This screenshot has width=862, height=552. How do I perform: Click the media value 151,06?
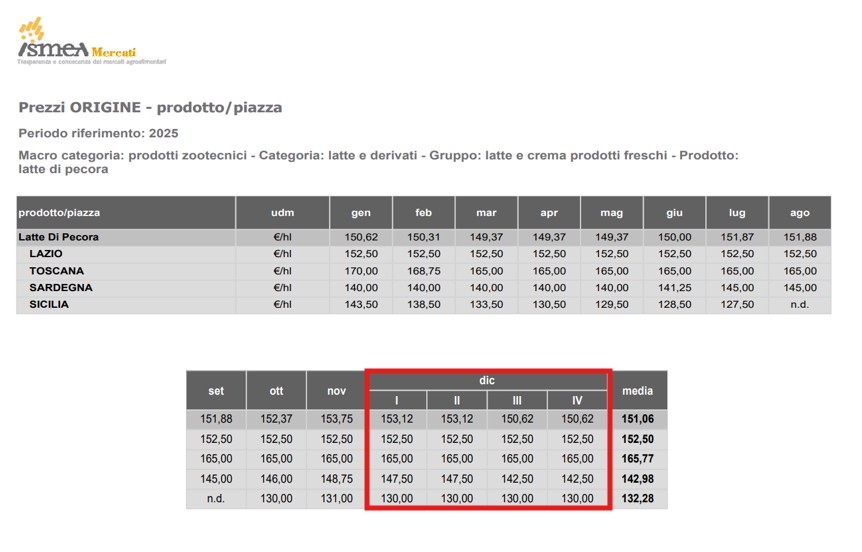point(638,419)
